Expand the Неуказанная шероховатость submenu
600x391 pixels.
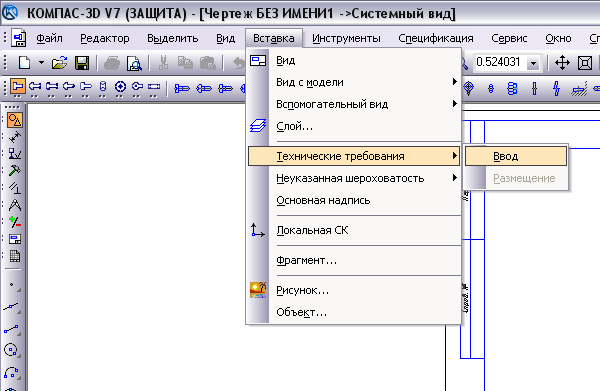pos(354,178)
